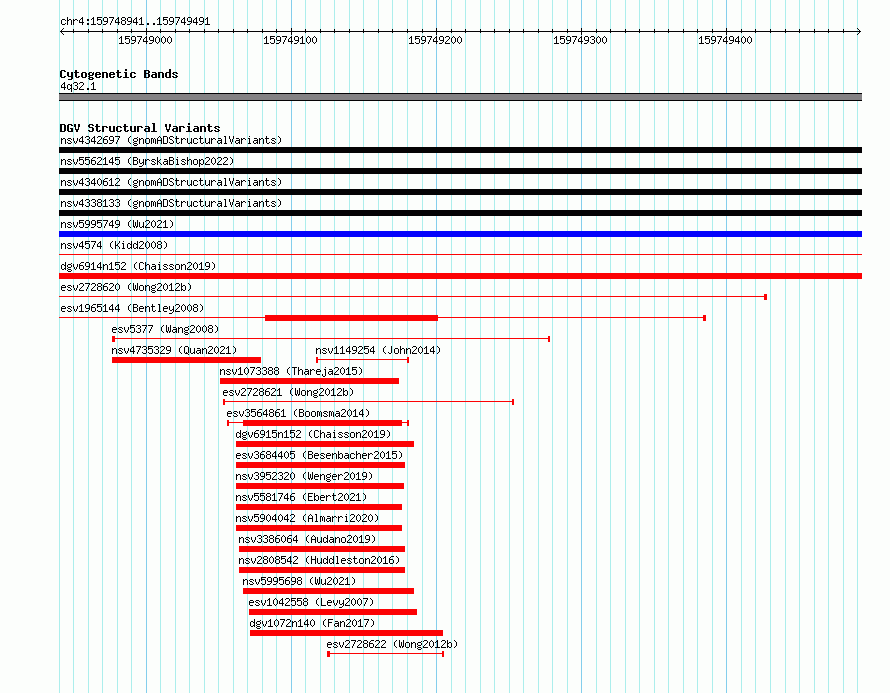Click the left arrow end of the ruler
The width and height of the screenshot is (890, 693).
click(62, 31)
